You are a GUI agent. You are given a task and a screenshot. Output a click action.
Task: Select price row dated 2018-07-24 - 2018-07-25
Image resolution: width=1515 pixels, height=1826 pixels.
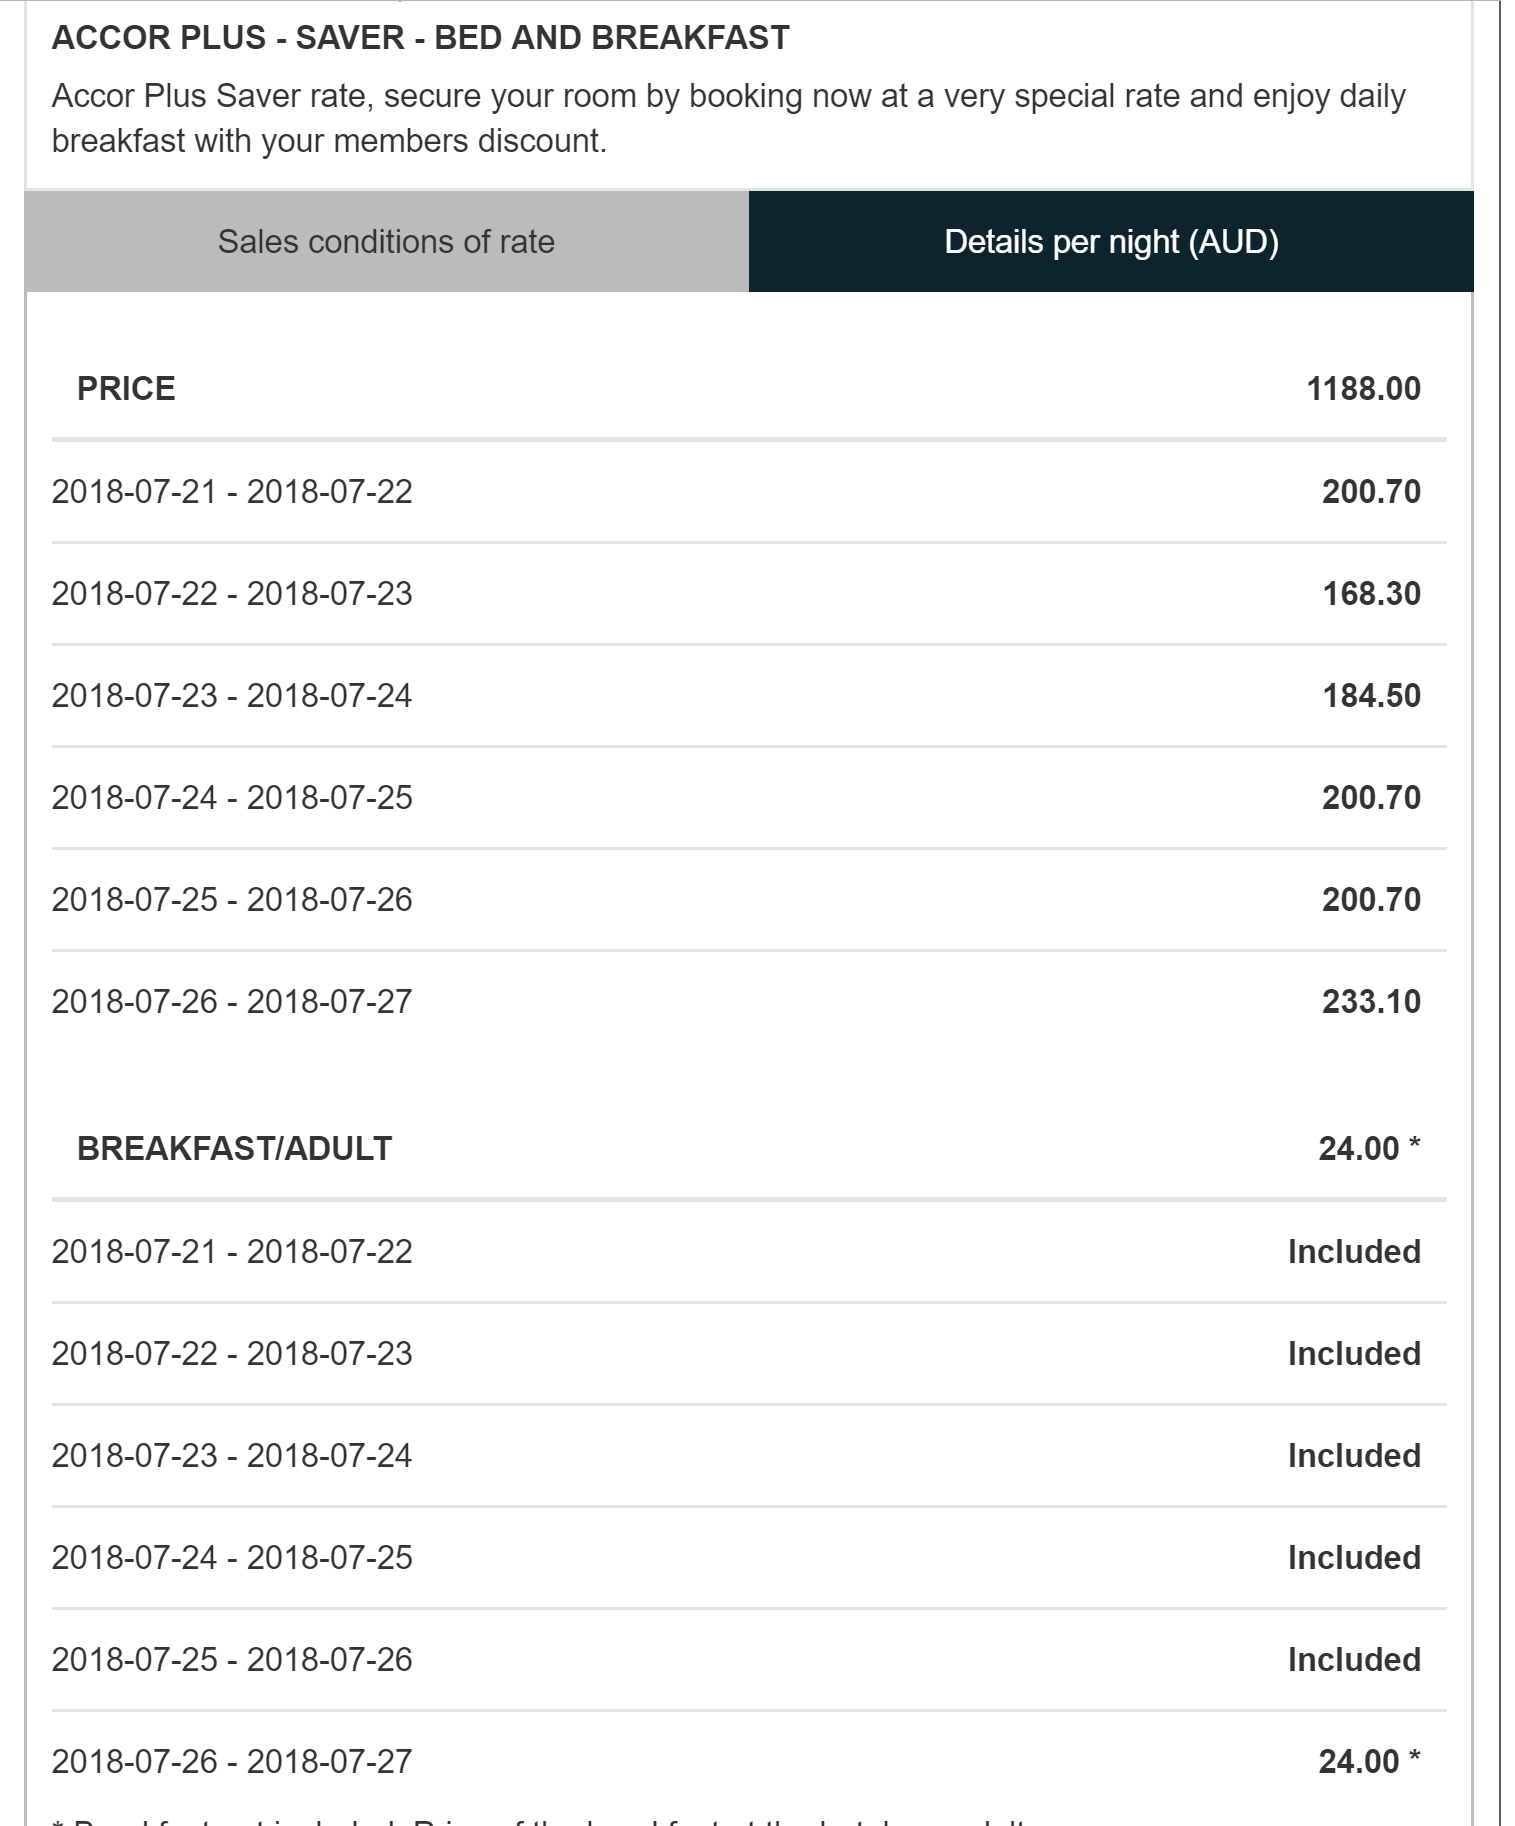(x=232, y=798)
